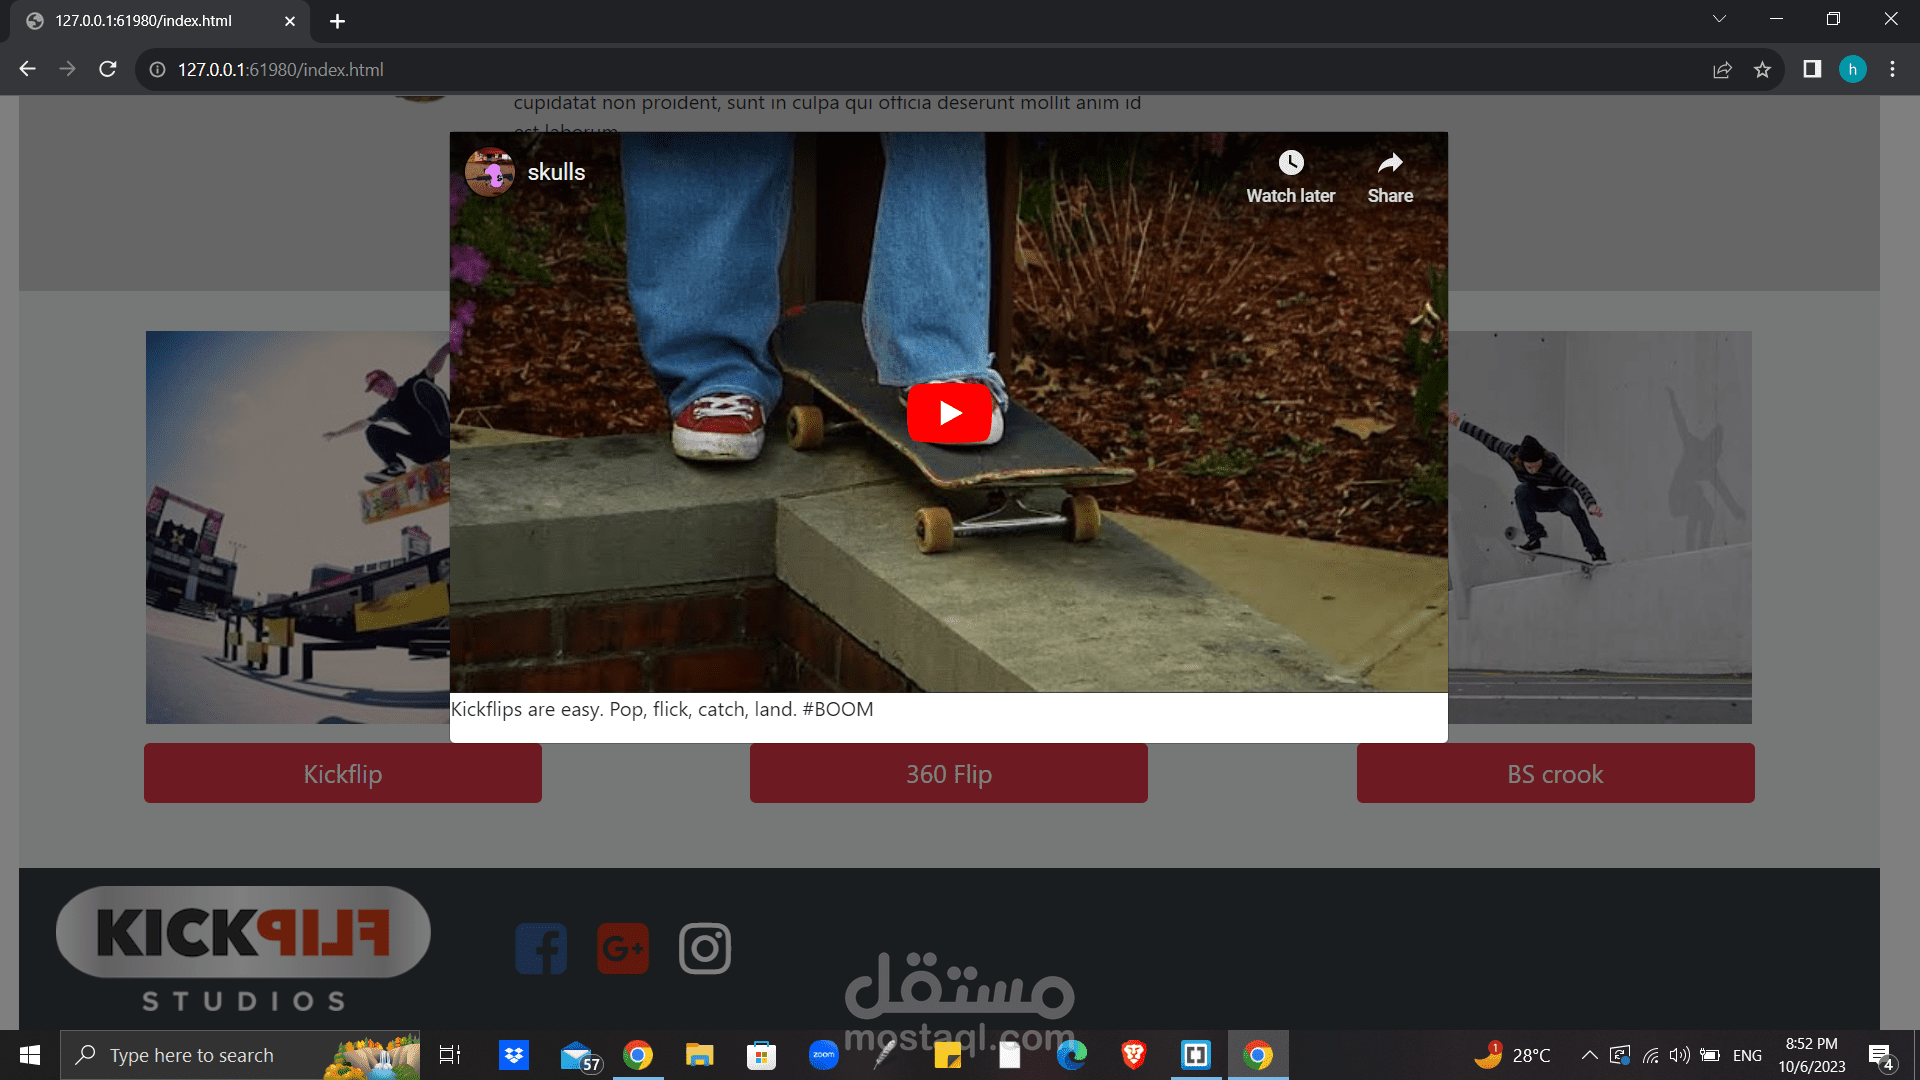Reload the current page
Screen dimensions: 1920x1080
pos(108,70)
